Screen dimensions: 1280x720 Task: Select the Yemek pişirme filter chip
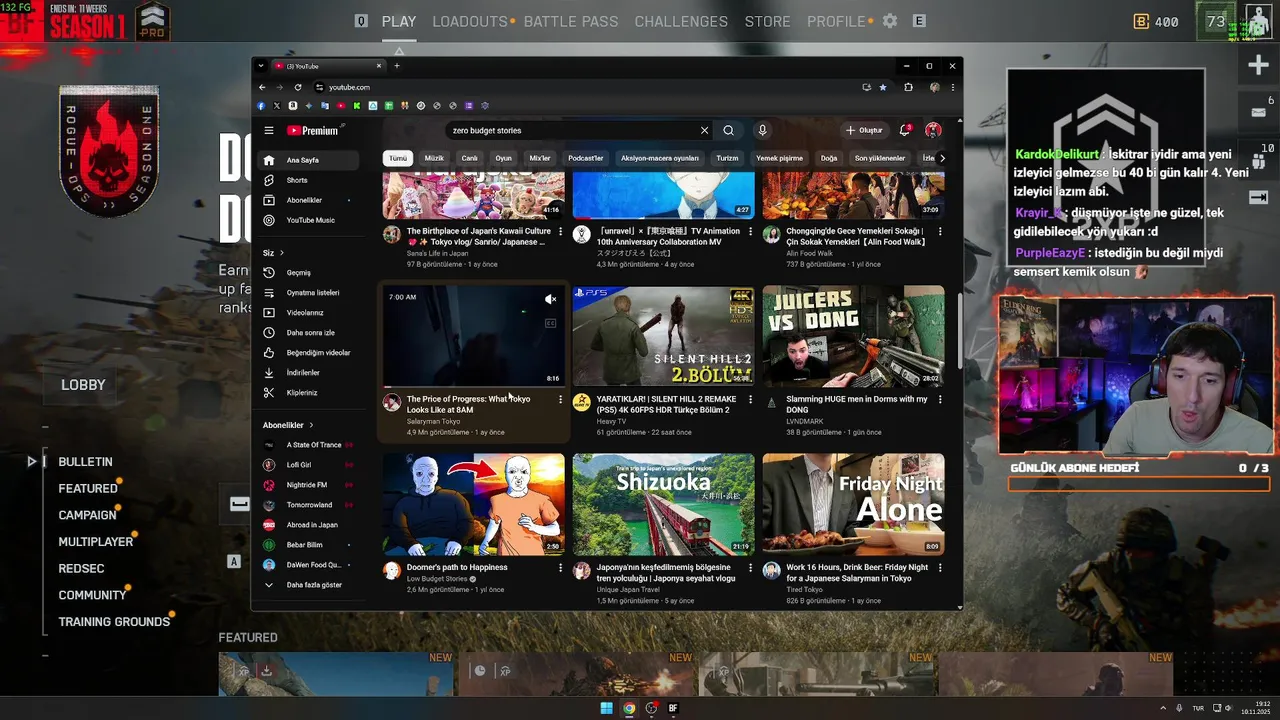pos(779,158)
